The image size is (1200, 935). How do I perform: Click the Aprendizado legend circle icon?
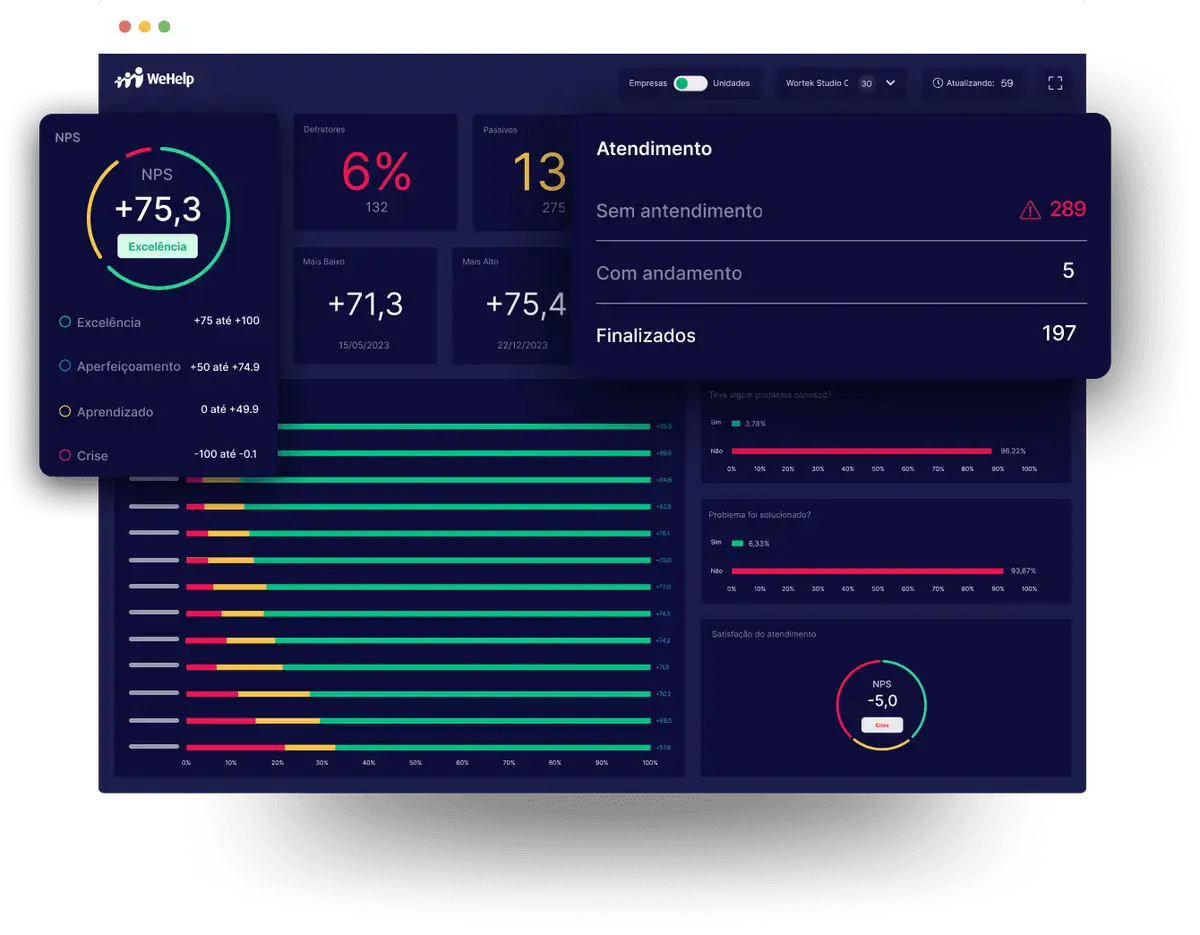[x=67, y=411]
